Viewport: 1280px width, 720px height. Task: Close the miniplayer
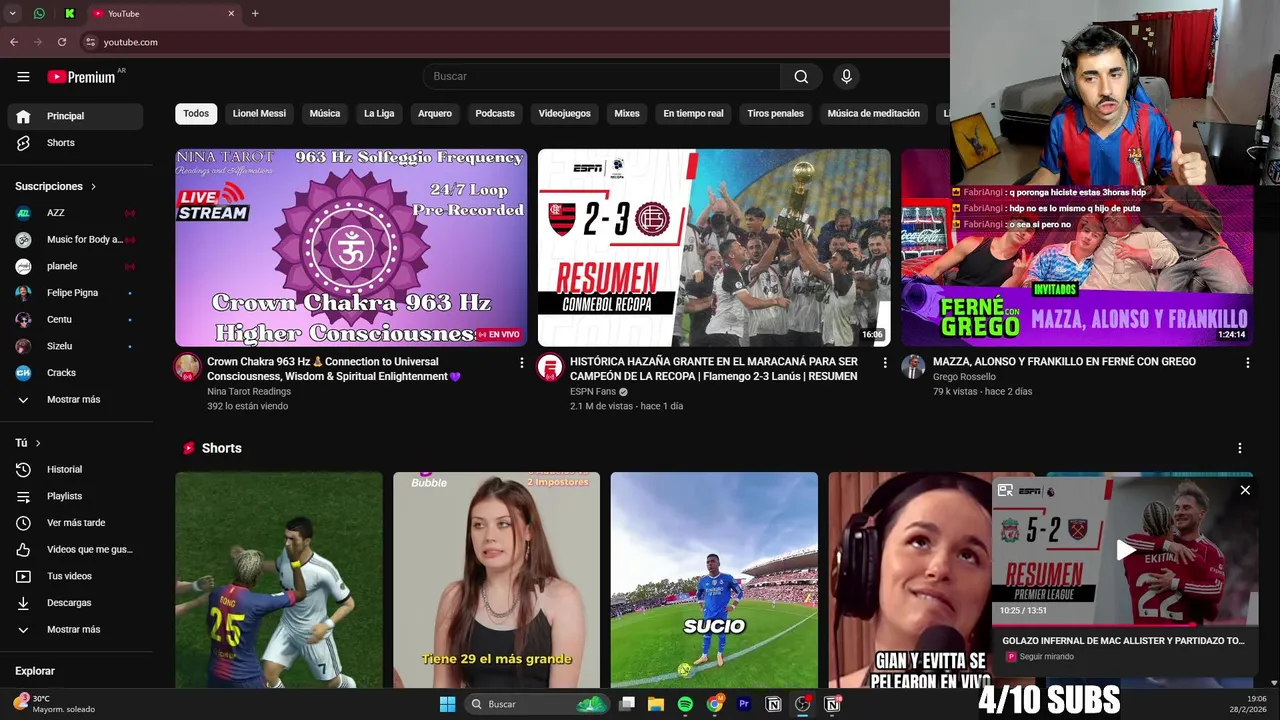click(x=1245, y=490)
